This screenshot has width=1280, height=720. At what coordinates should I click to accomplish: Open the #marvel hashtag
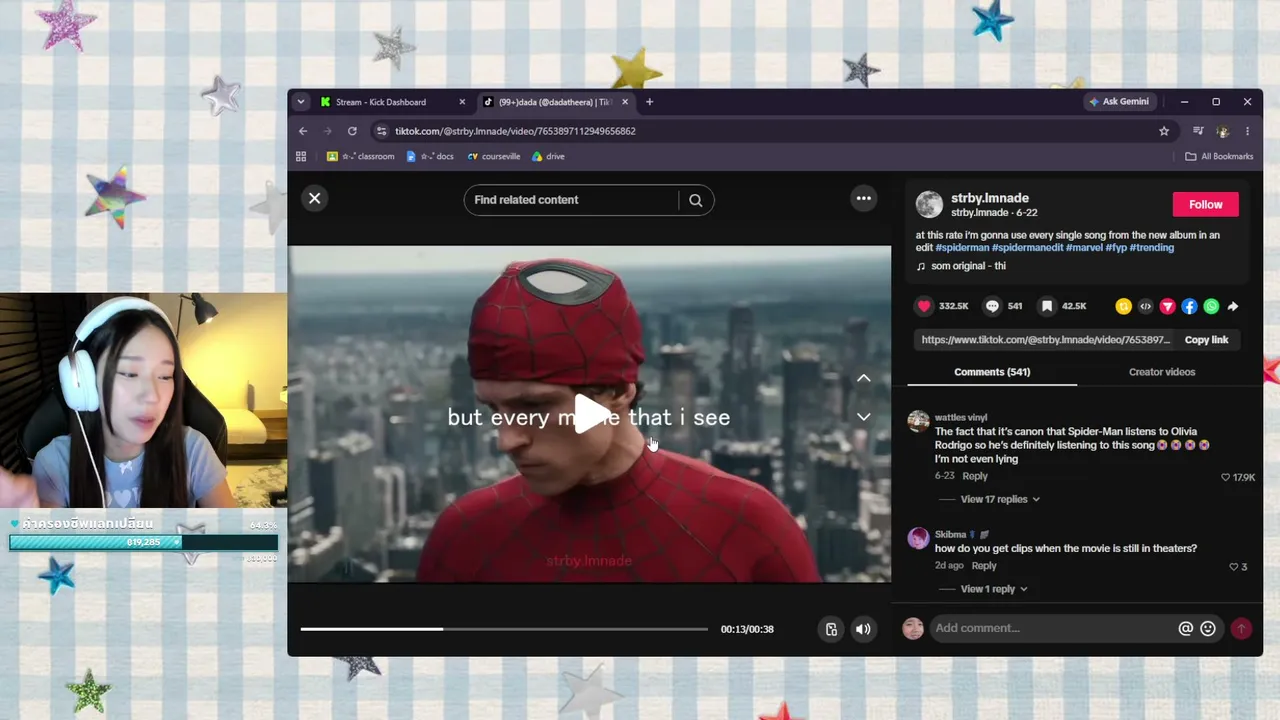tap(1084, 247)
